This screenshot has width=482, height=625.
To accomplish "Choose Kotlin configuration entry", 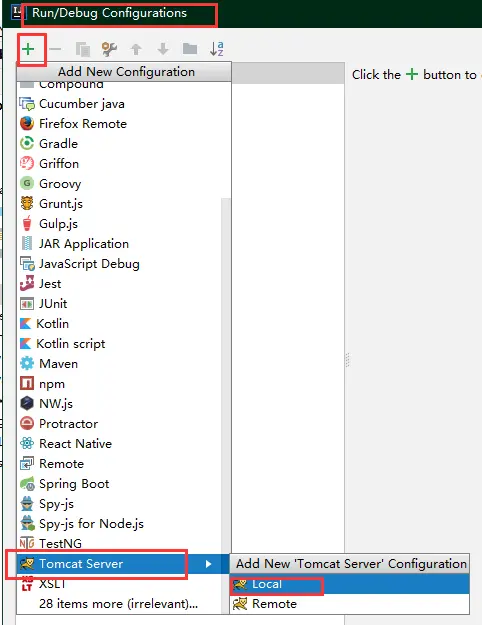I will 119,324.
